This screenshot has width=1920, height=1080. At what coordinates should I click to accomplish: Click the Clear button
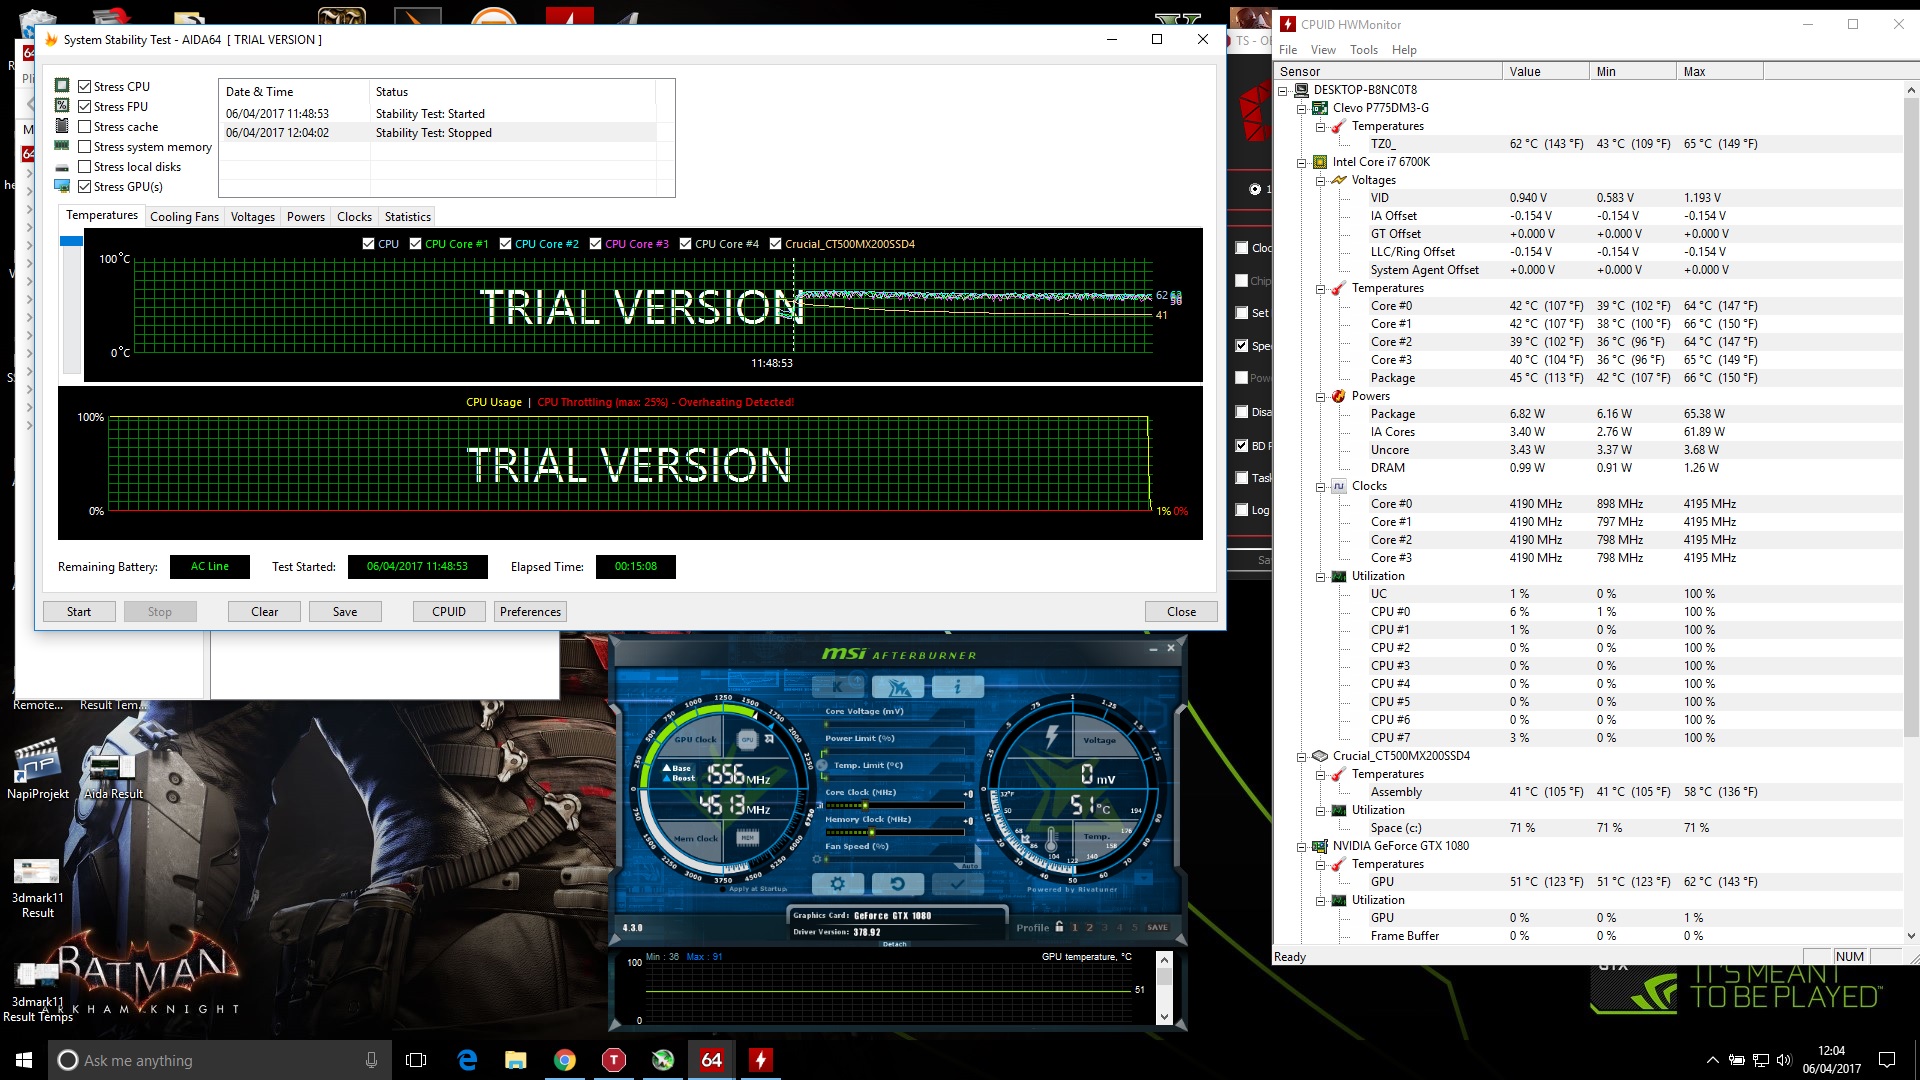[264, 612]
